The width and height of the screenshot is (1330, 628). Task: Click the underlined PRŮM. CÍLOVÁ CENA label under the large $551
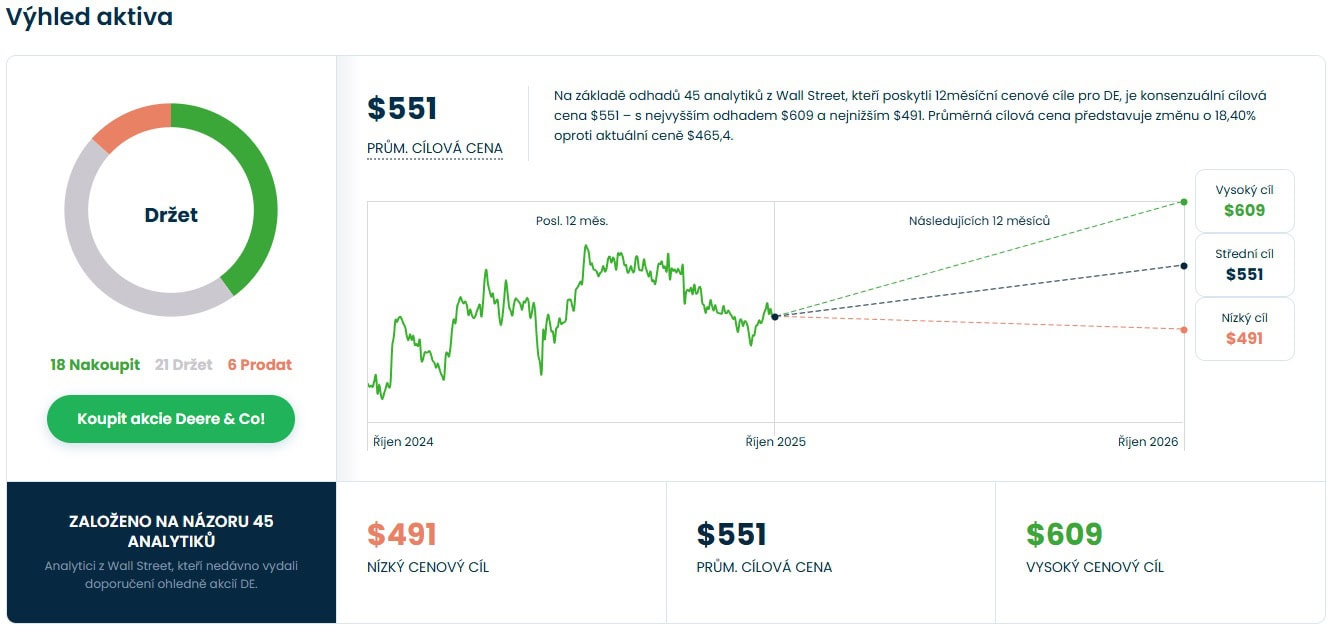pos(435,149)
